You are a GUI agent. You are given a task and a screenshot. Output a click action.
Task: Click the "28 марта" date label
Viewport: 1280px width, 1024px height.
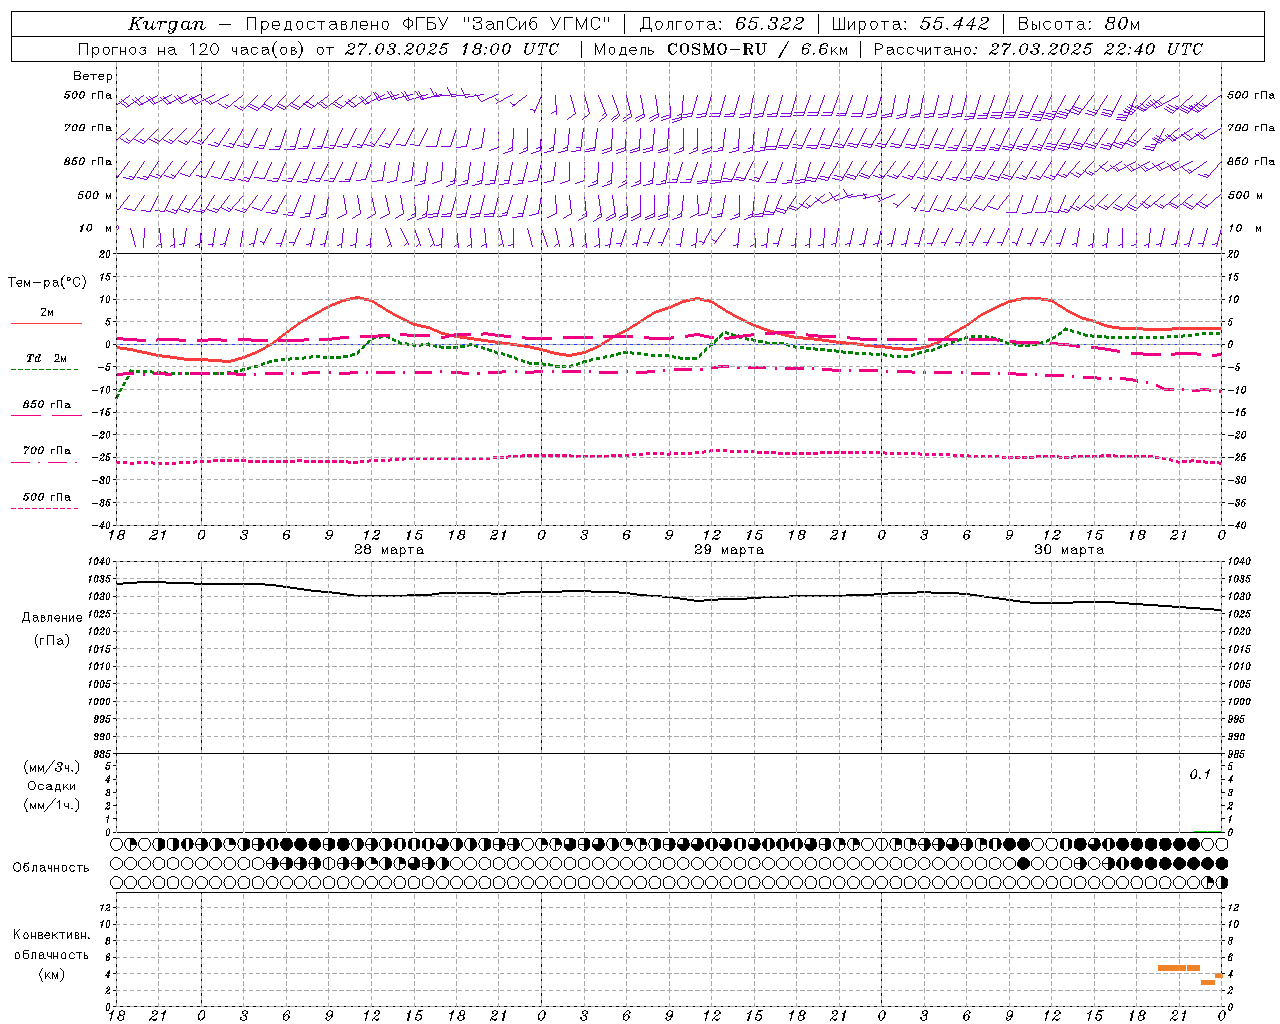click(x=389, y=550)
